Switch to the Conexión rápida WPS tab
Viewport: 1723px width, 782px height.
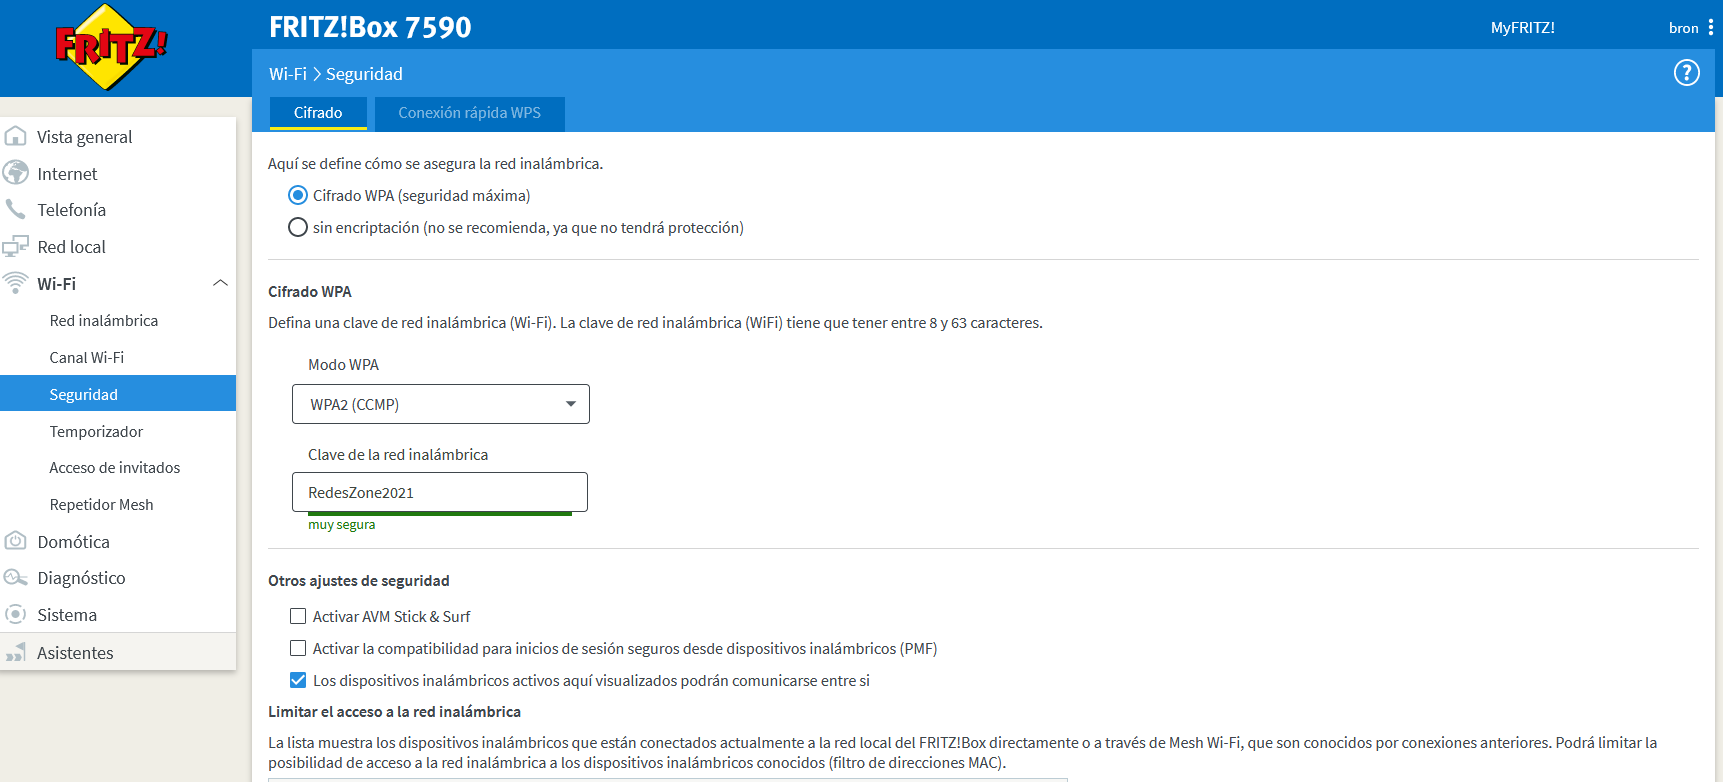469,113
